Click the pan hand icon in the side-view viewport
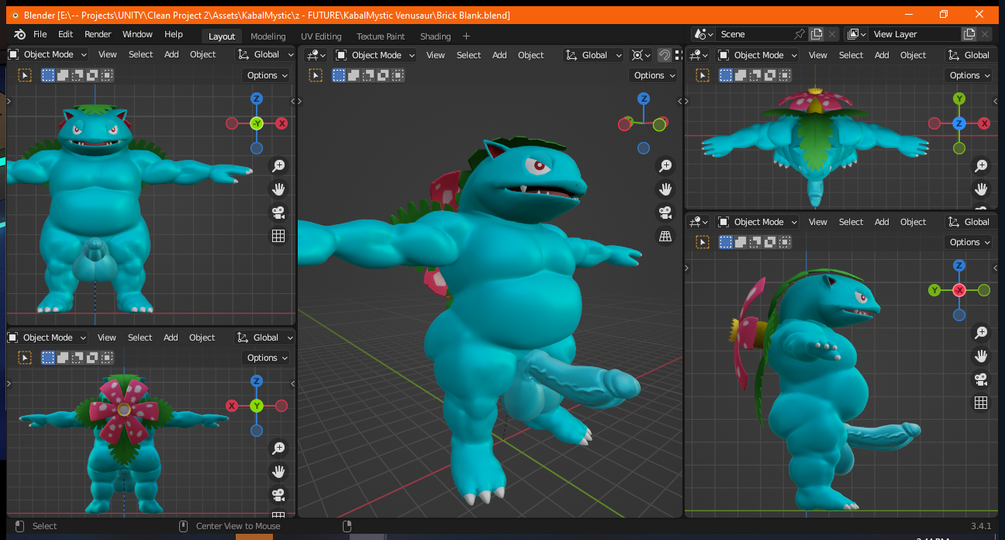Screen dimensions: 1005x540 click(981, 356)
